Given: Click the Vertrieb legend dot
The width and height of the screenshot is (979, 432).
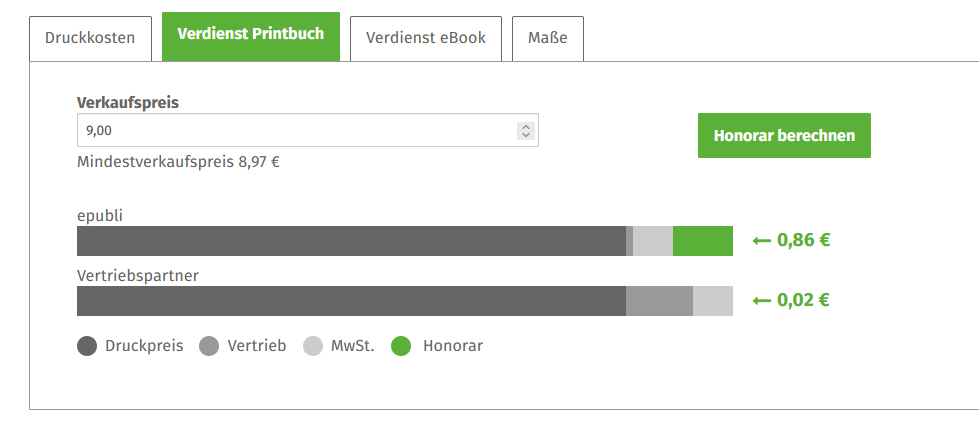Looking at the screenshot, I should [x=209, y=346].
